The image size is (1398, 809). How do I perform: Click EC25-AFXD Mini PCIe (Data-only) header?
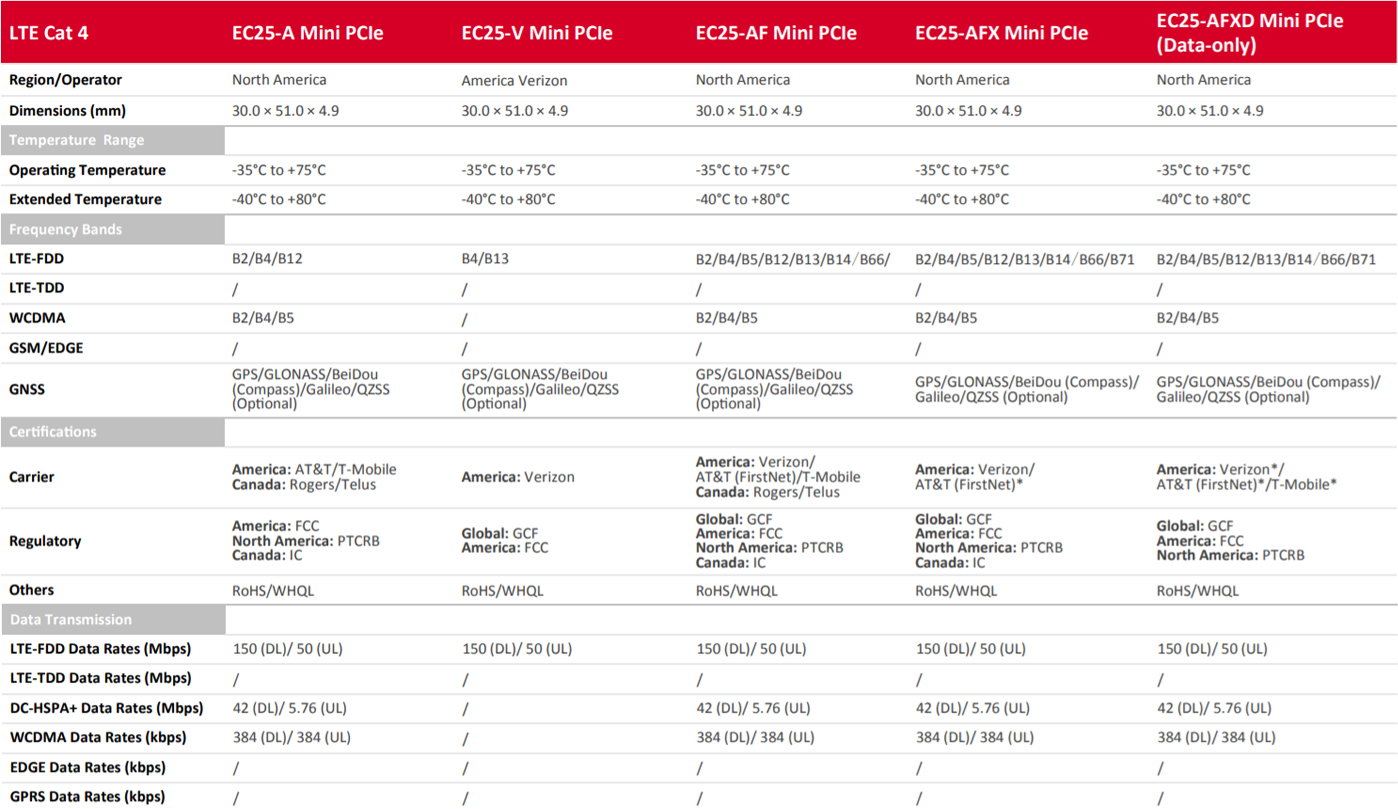1250,33
